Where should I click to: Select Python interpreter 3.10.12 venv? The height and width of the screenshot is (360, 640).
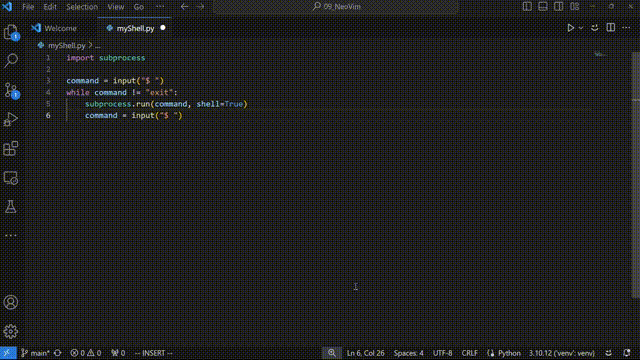562,353
